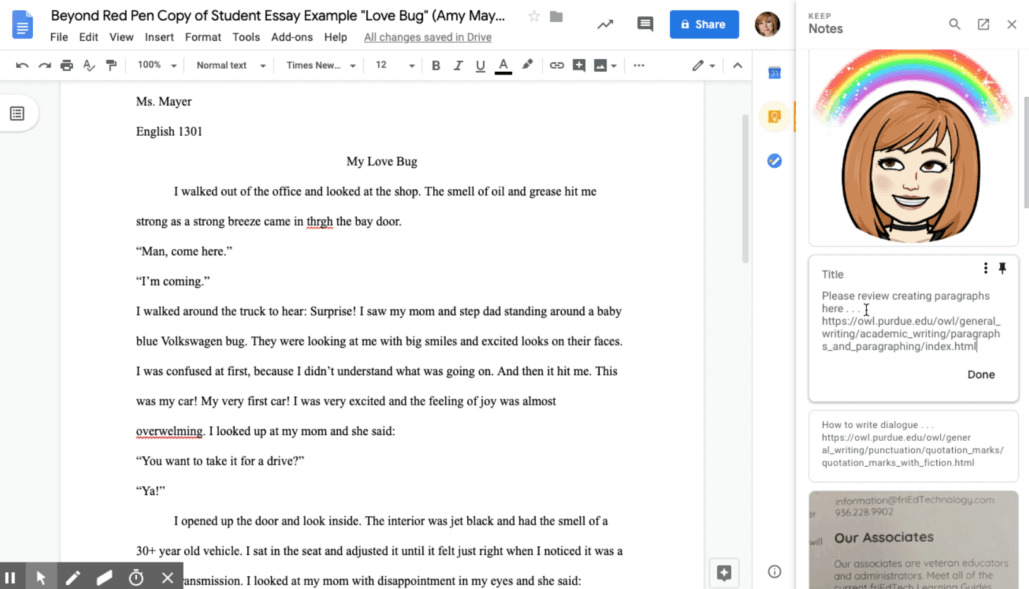
Task: Open the font size 12 dropdown
Action: point(394,66)
